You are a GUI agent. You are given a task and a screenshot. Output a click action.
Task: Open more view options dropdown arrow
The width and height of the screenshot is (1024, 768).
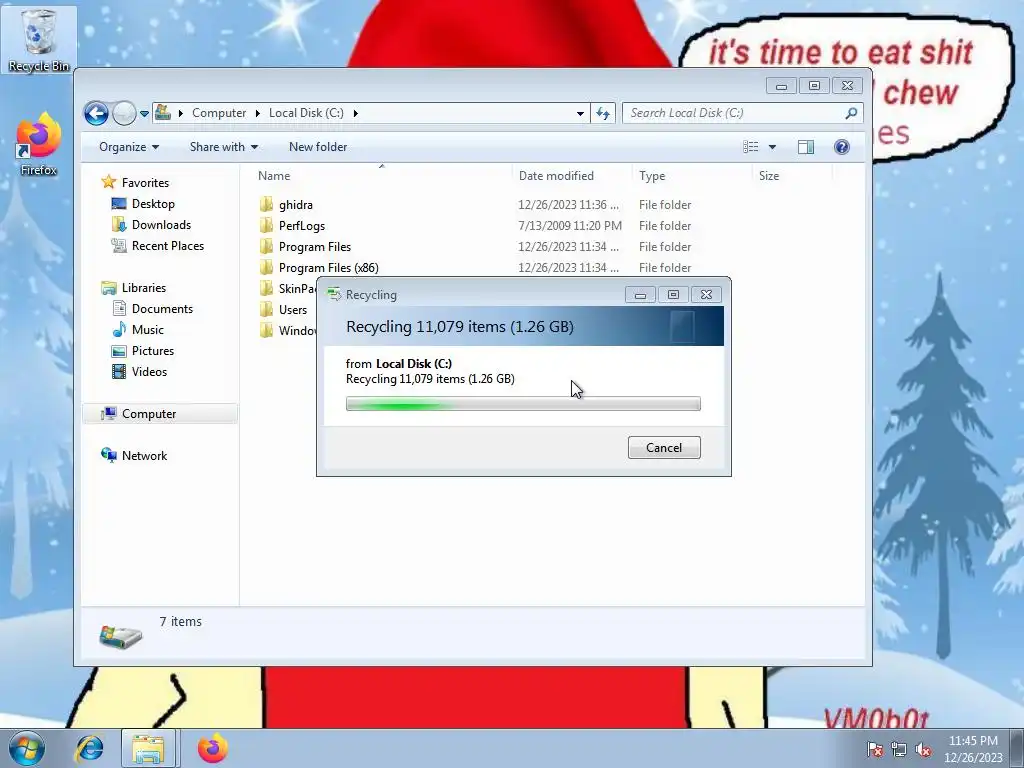pos(772,147)
